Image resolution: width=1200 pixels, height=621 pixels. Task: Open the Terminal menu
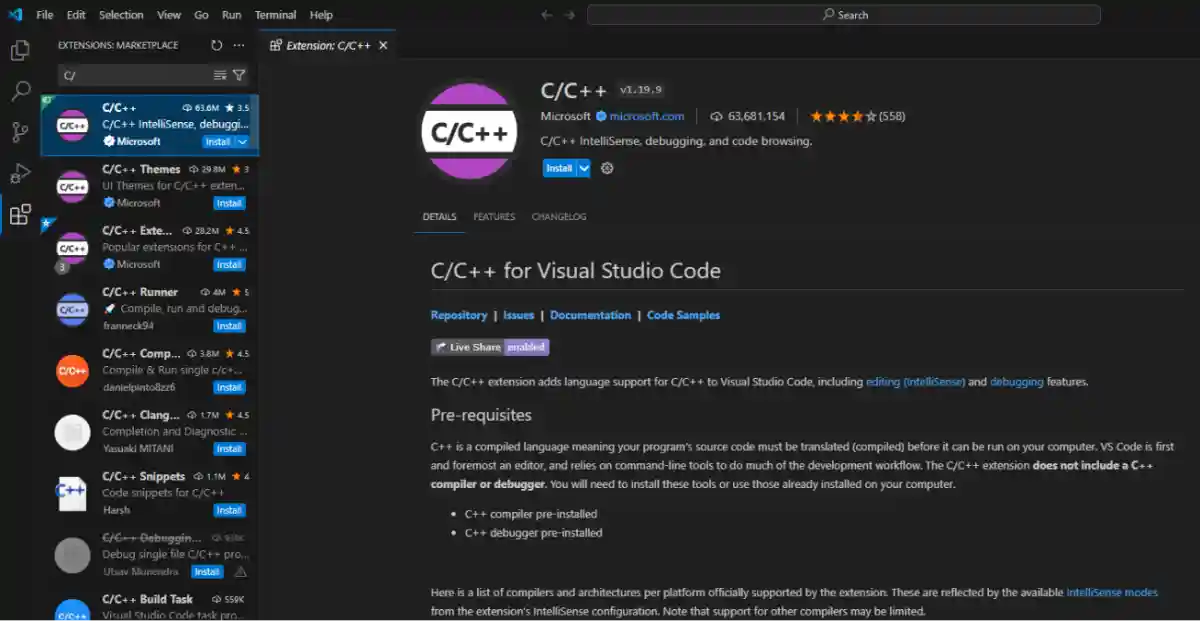coord(275,14)
